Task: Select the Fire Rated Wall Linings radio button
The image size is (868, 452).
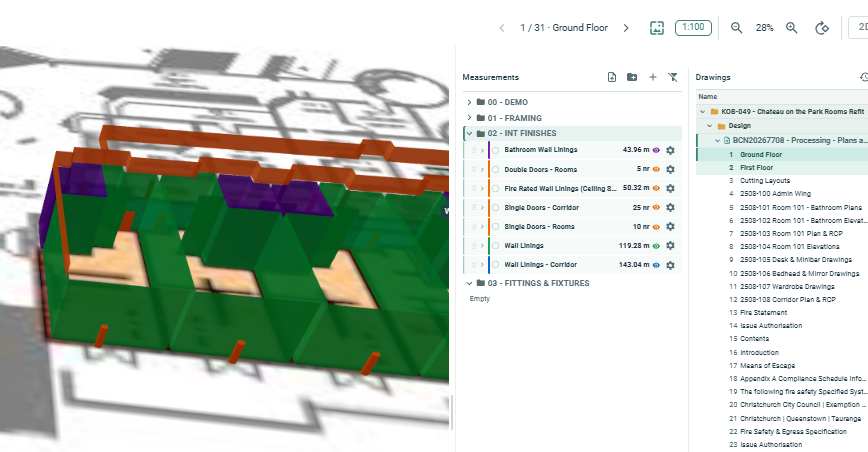Action: coord(495,188)
